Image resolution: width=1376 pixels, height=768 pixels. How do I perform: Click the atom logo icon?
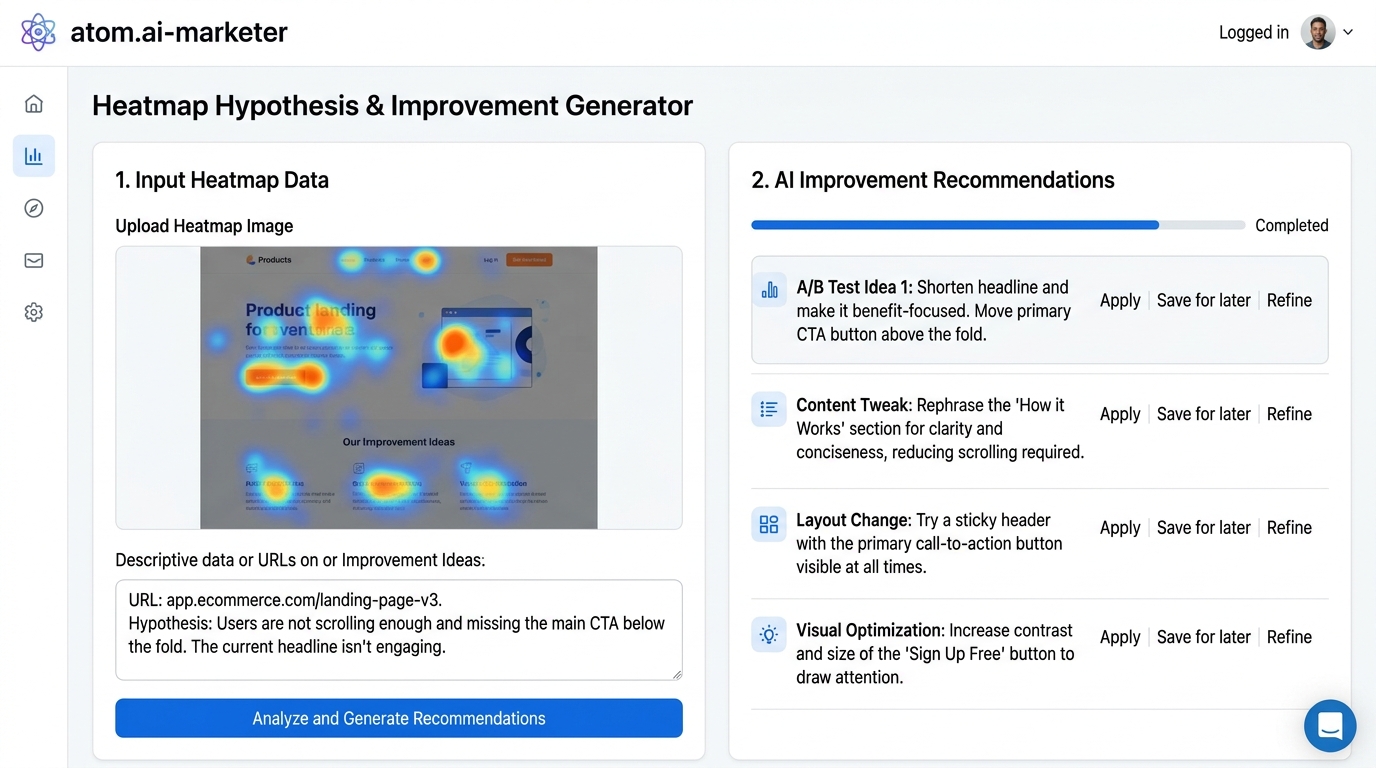click(x=39, y=32)
